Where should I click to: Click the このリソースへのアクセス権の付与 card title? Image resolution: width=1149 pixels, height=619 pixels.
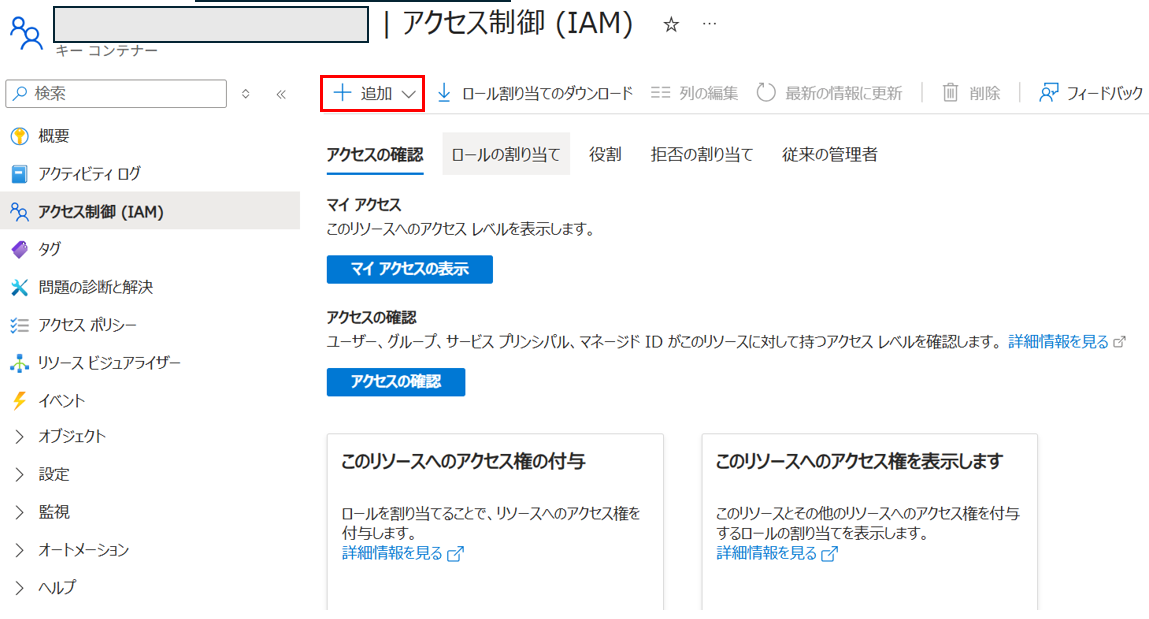pos(463,462)
